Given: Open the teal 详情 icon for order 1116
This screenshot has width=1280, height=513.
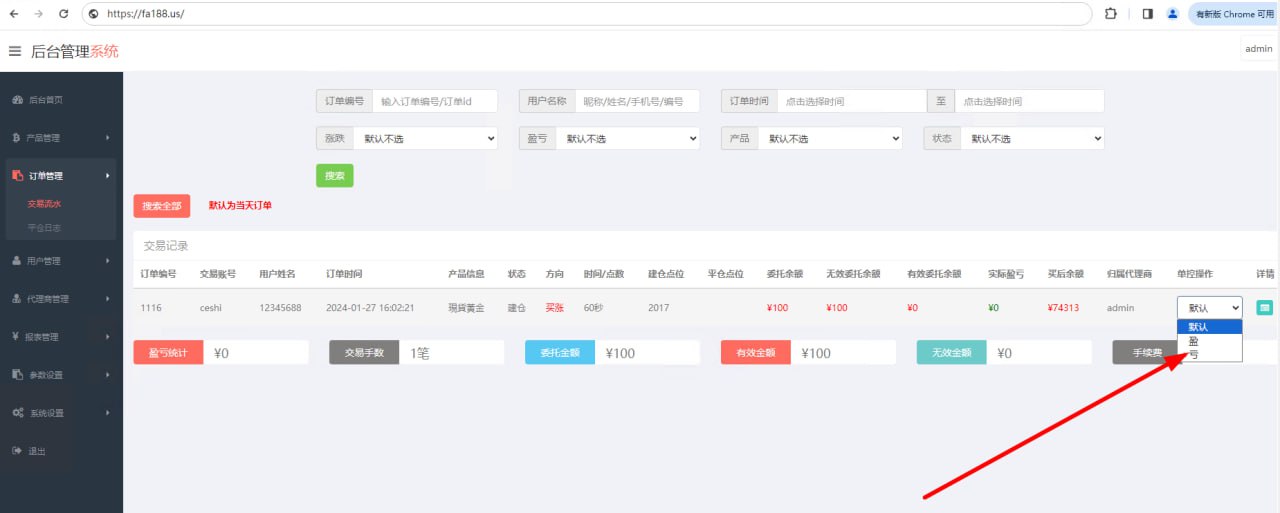Looking at the screenshot, I should coord(1264,308).
